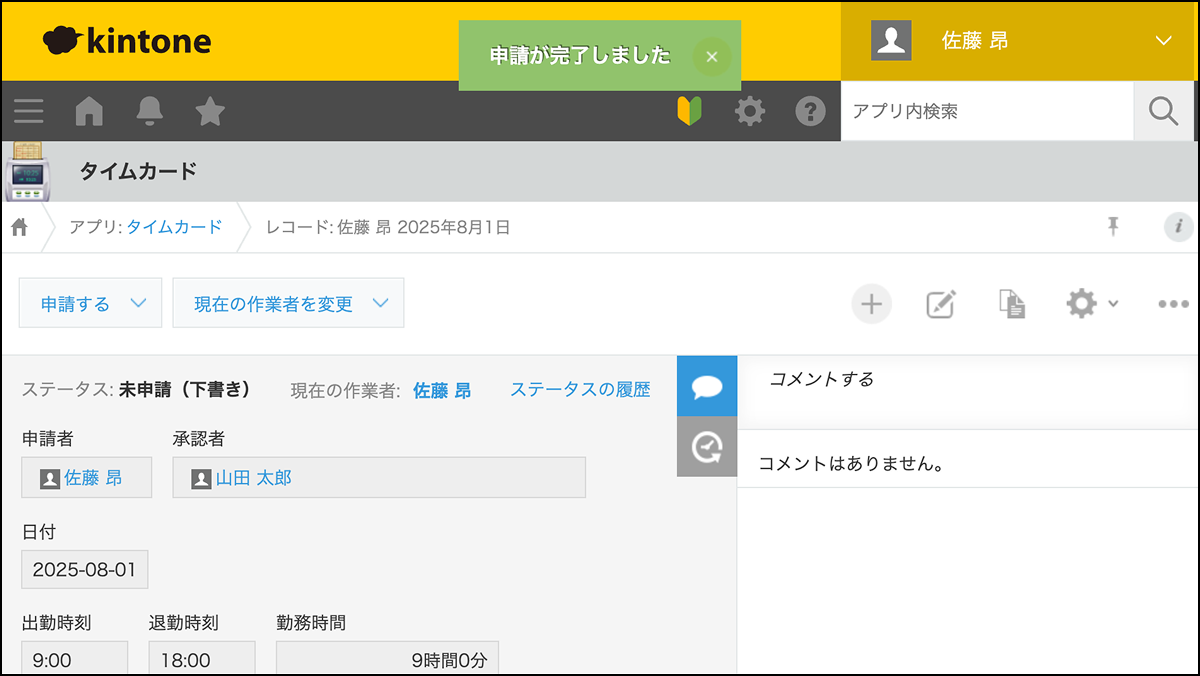
Task: Open 現在の作業者を変更 dropdown
Action: (x=288, y=304)
